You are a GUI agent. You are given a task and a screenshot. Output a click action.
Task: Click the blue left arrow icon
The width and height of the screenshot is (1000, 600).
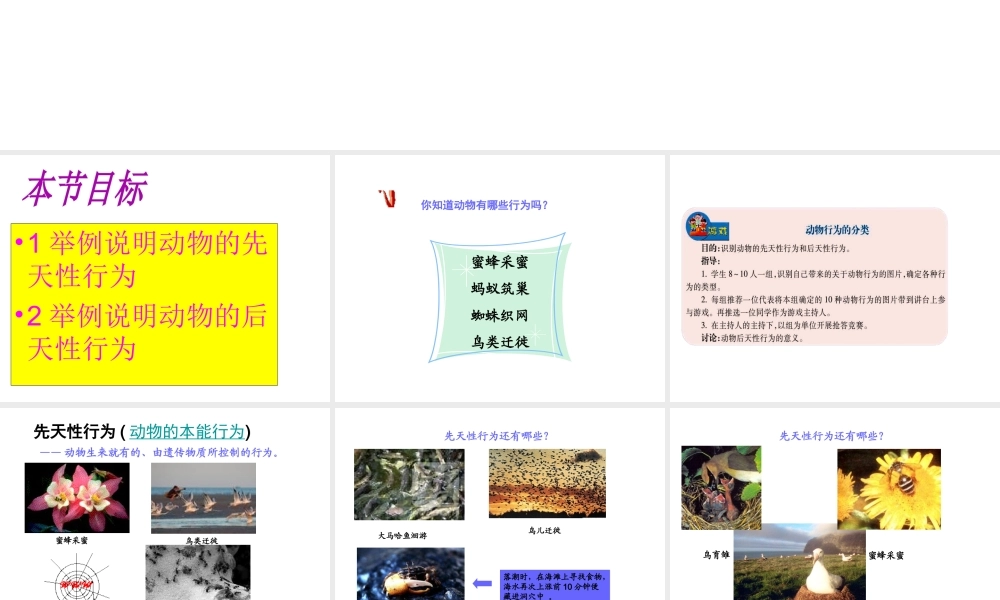[482, 583]
